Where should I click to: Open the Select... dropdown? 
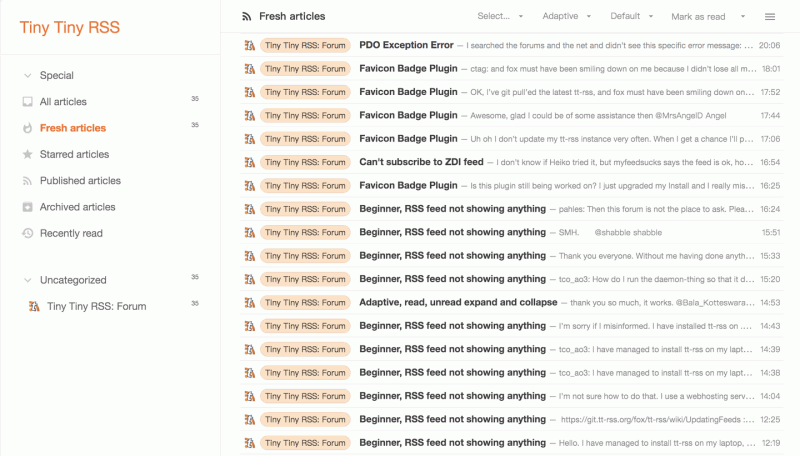coord(500,16)
